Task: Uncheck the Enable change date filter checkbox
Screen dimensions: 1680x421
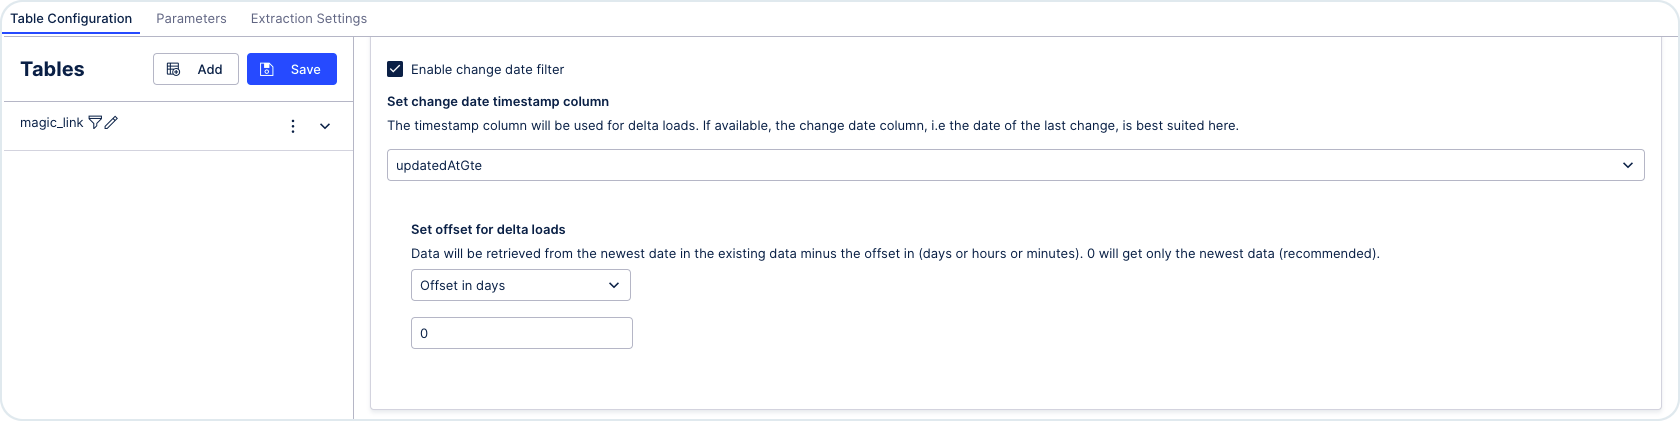Action: [395, 69]
